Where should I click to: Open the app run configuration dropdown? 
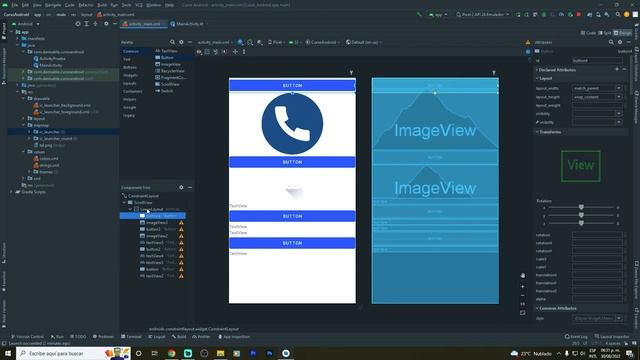(x=438, y=14)
